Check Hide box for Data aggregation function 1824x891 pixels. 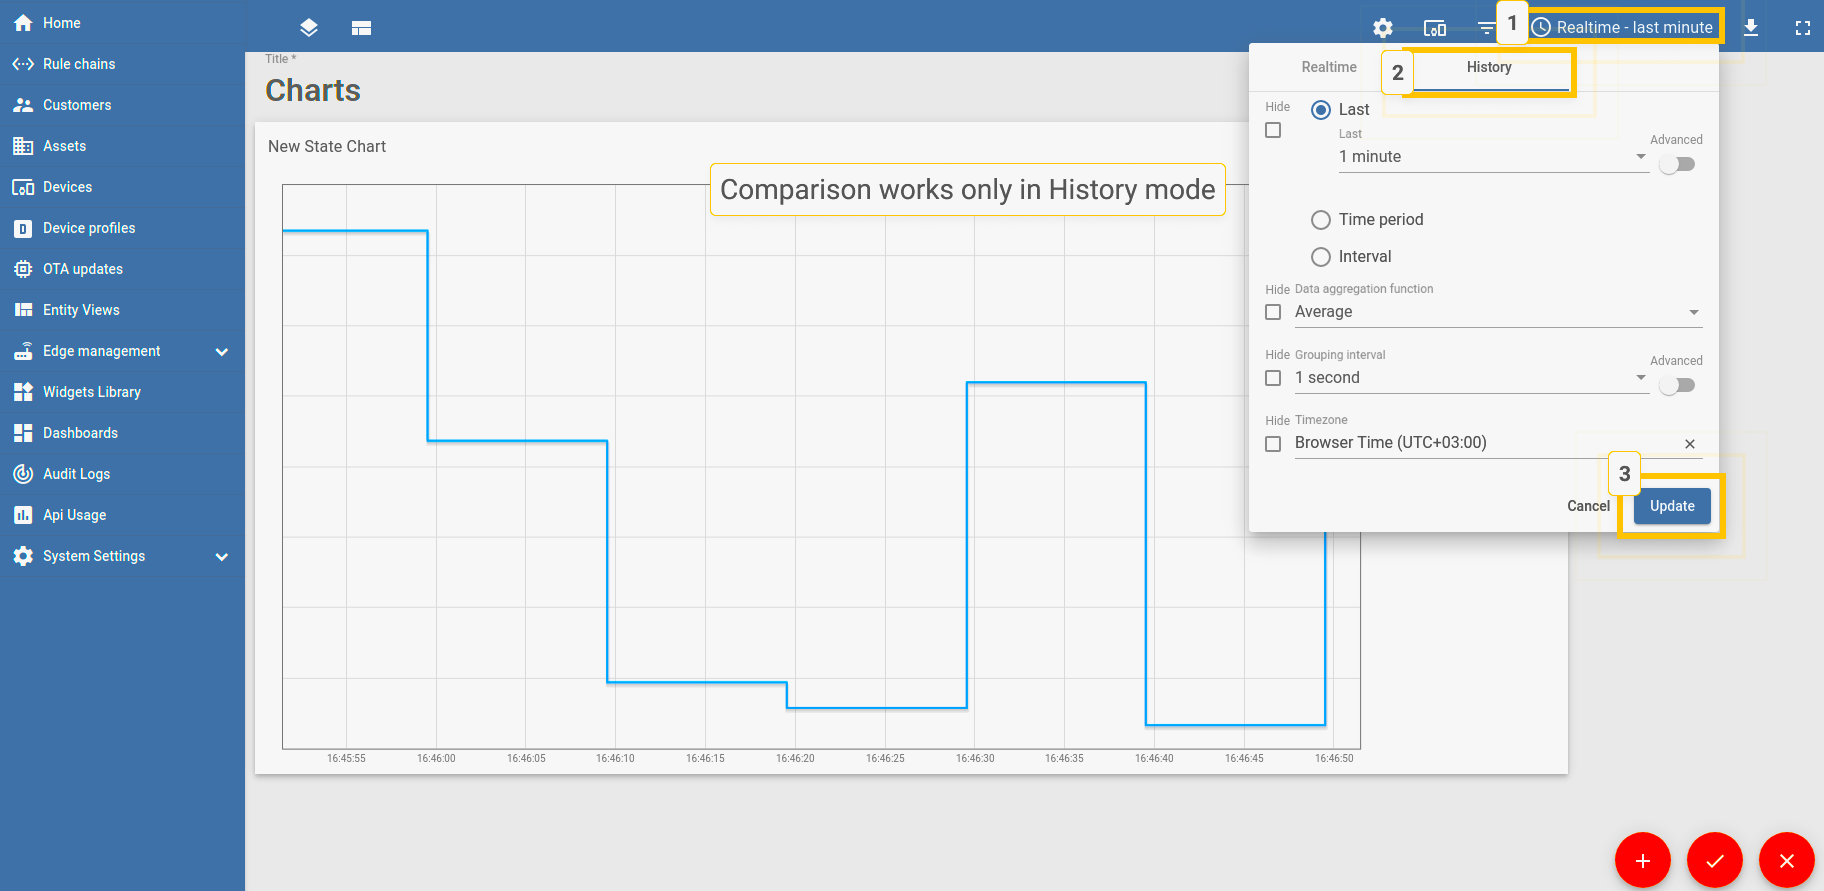click(1273, 312)
